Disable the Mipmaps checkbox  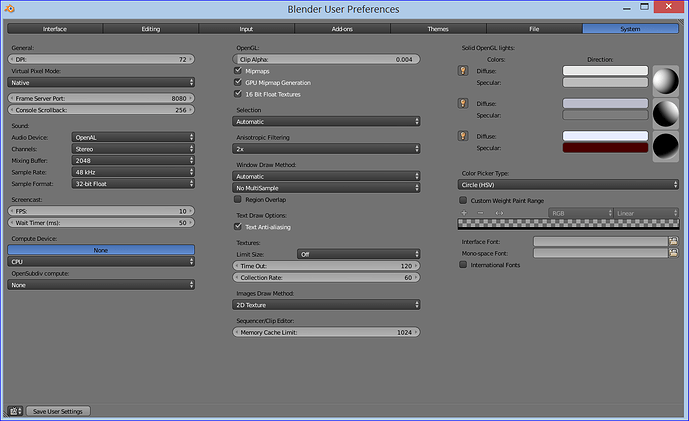238,70
